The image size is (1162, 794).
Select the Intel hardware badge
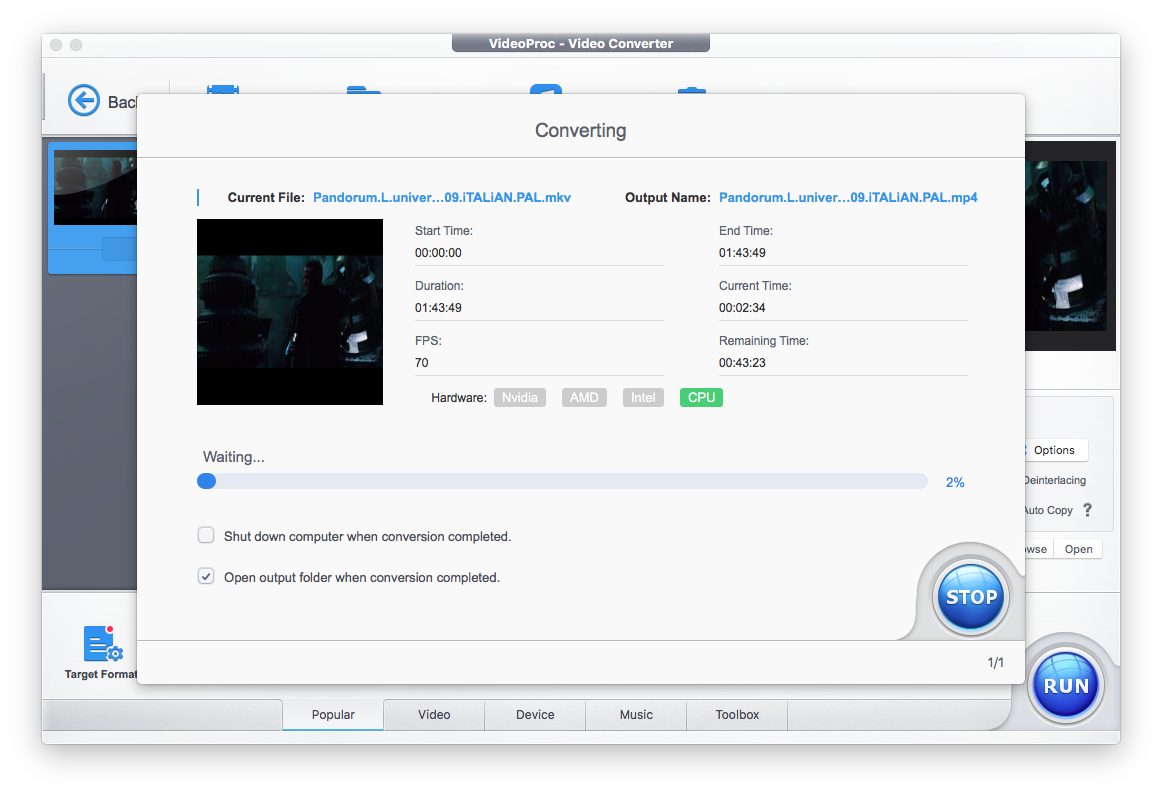643,397
